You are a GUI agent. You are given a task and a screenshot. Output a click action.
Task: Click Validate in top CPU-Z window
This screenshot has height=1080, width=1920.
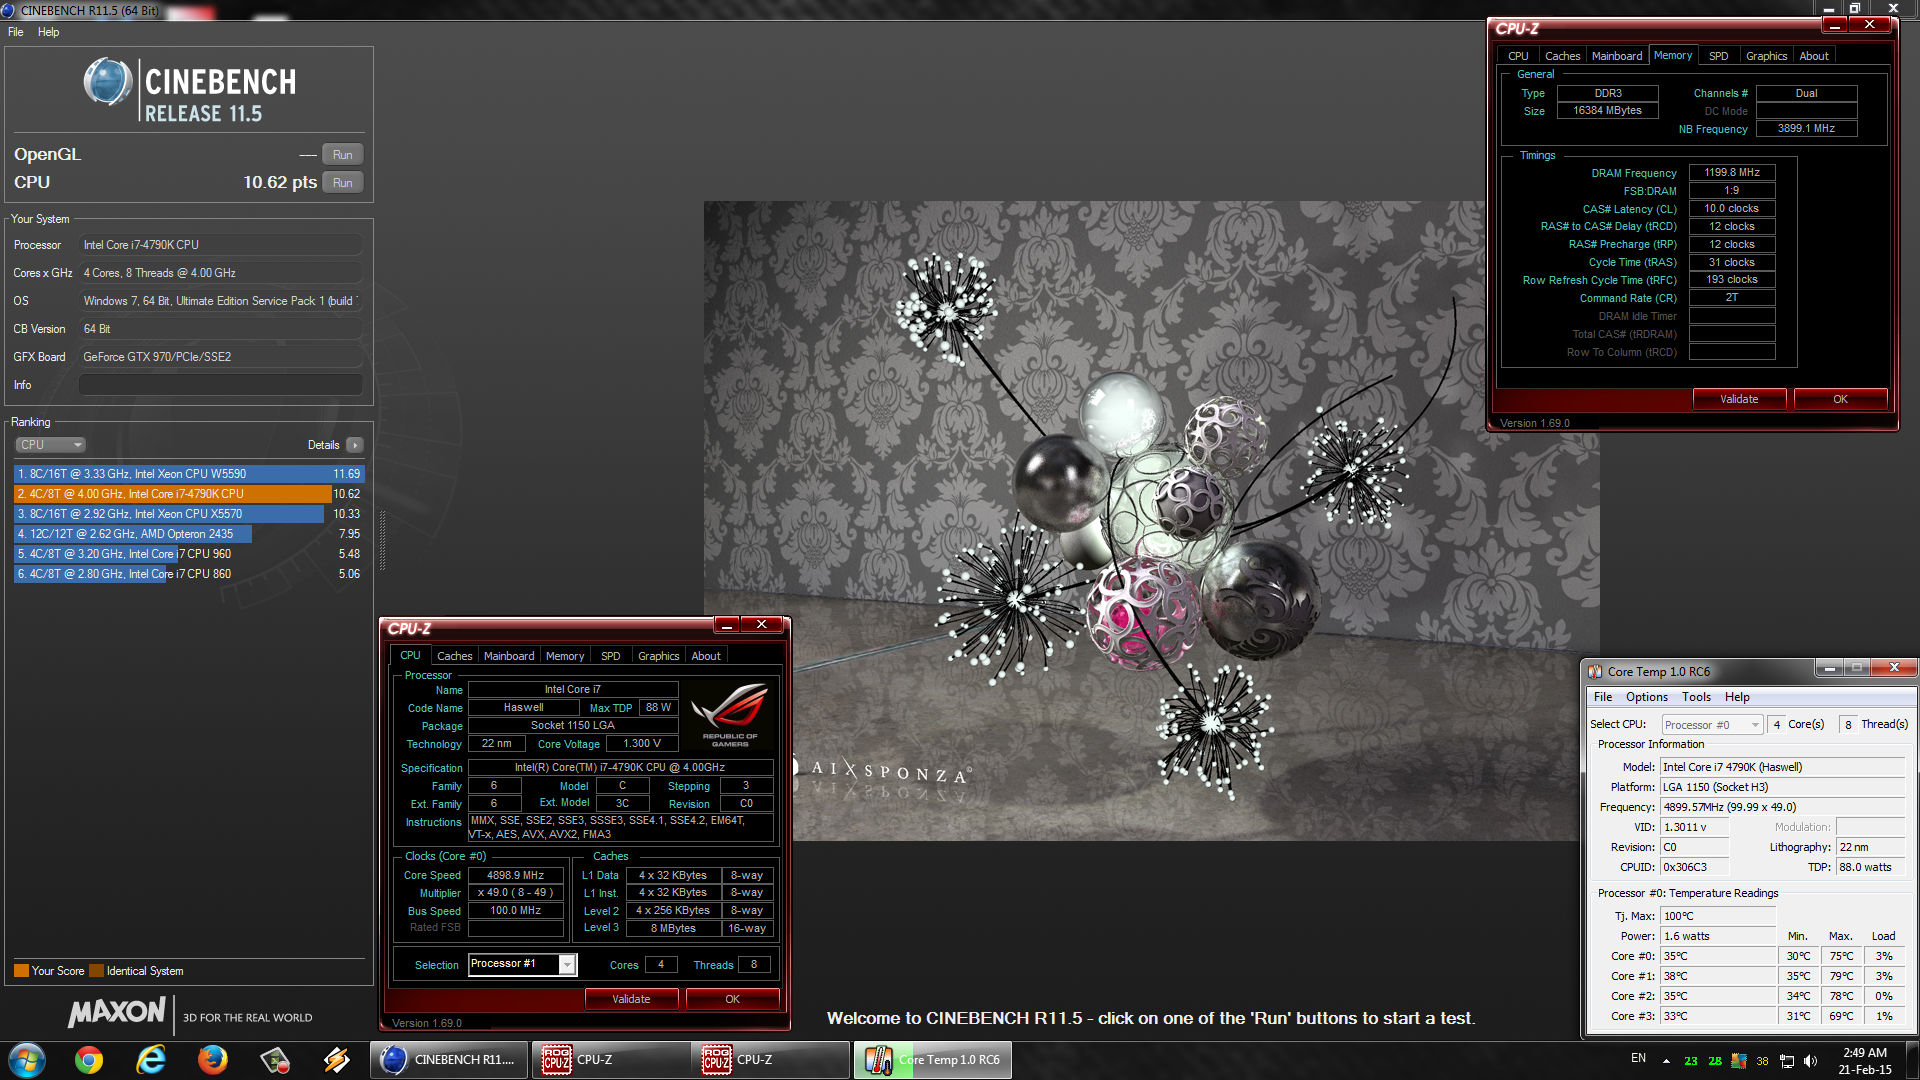coord(1739,399)
